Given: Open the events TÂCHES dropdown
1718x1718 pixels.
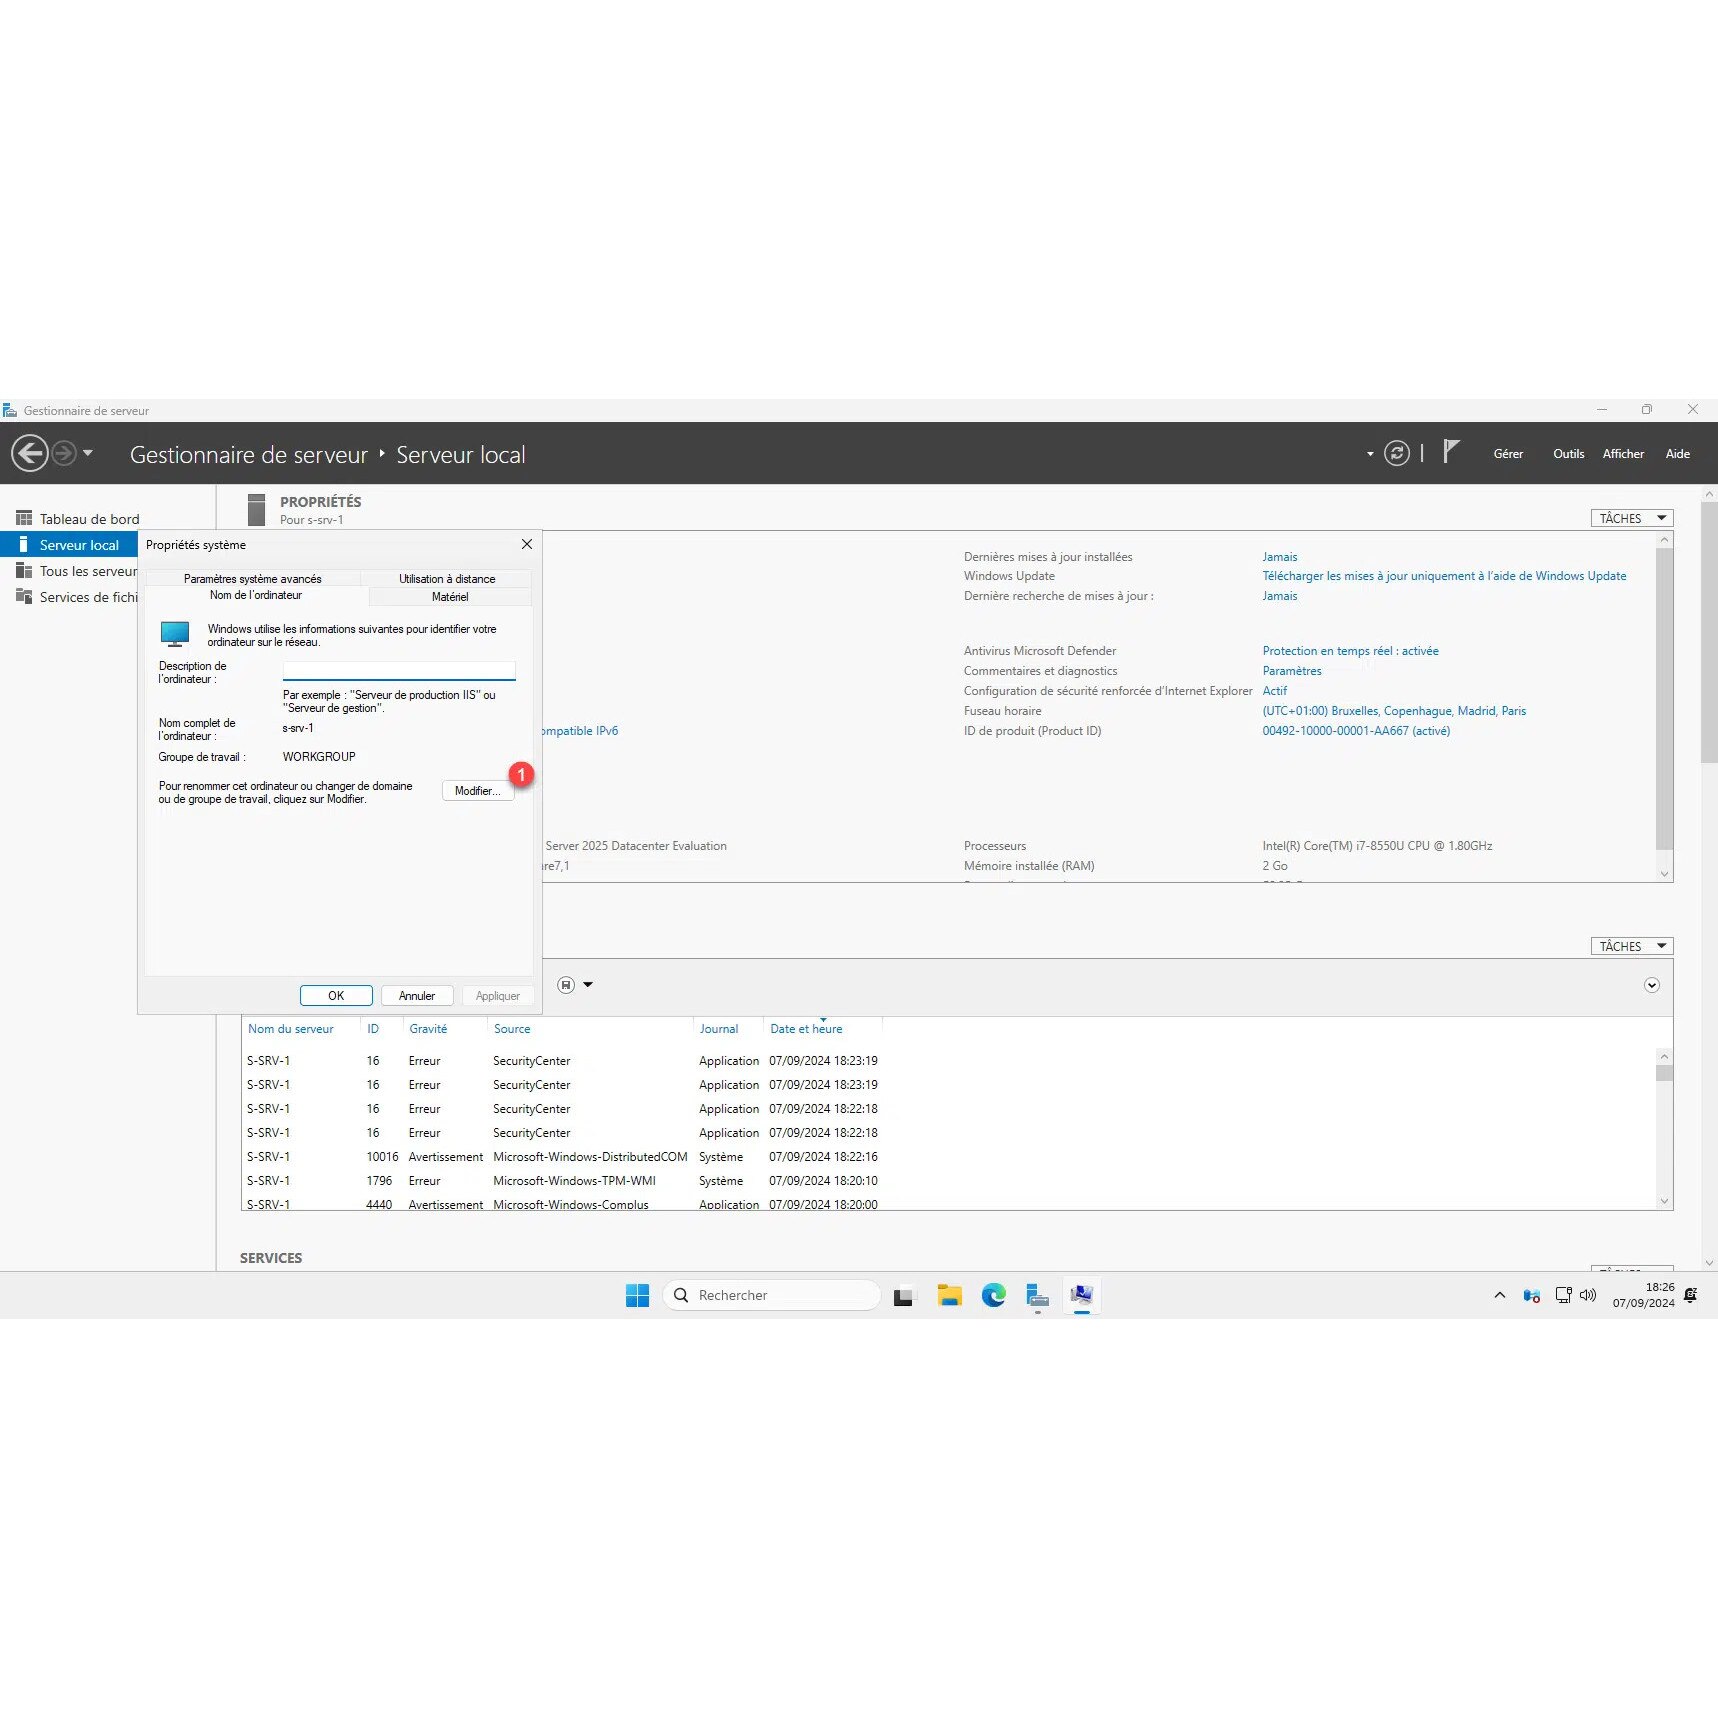Looking at the screenshot, I should point(1631,946).
